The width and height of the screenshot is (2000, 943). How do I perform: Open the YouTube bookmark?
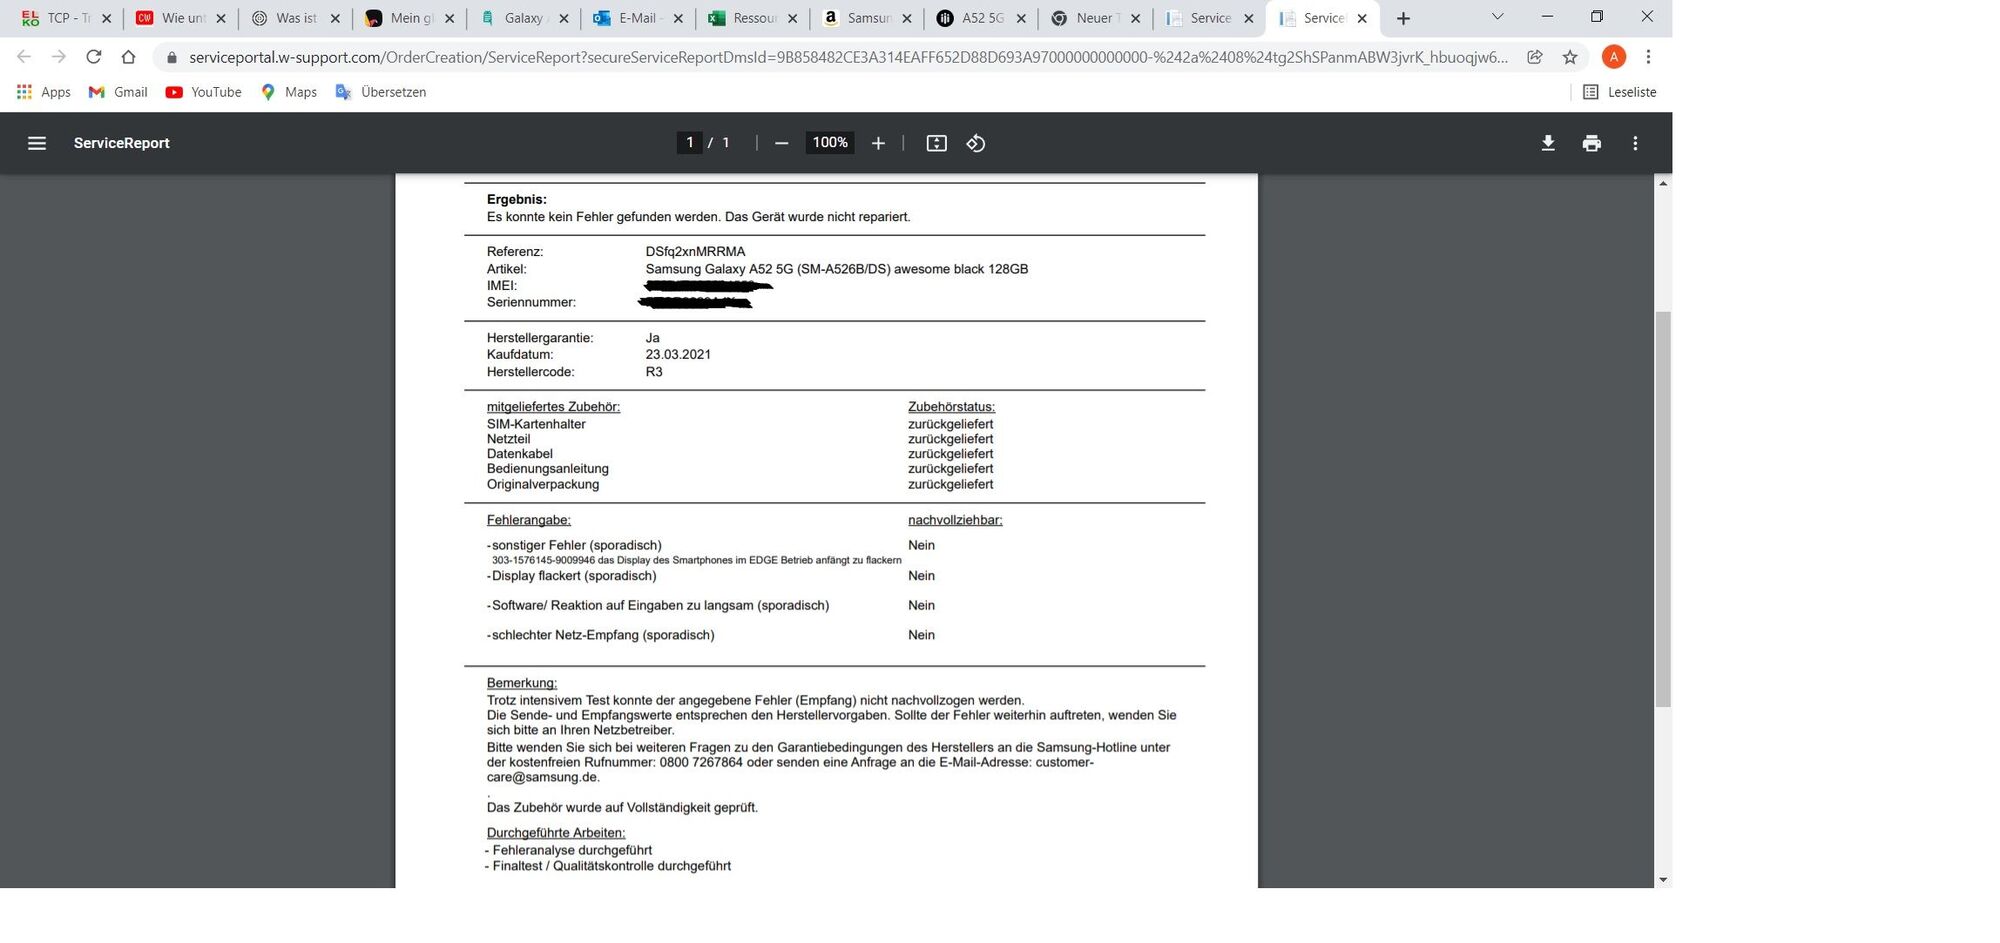pos(204,92)
